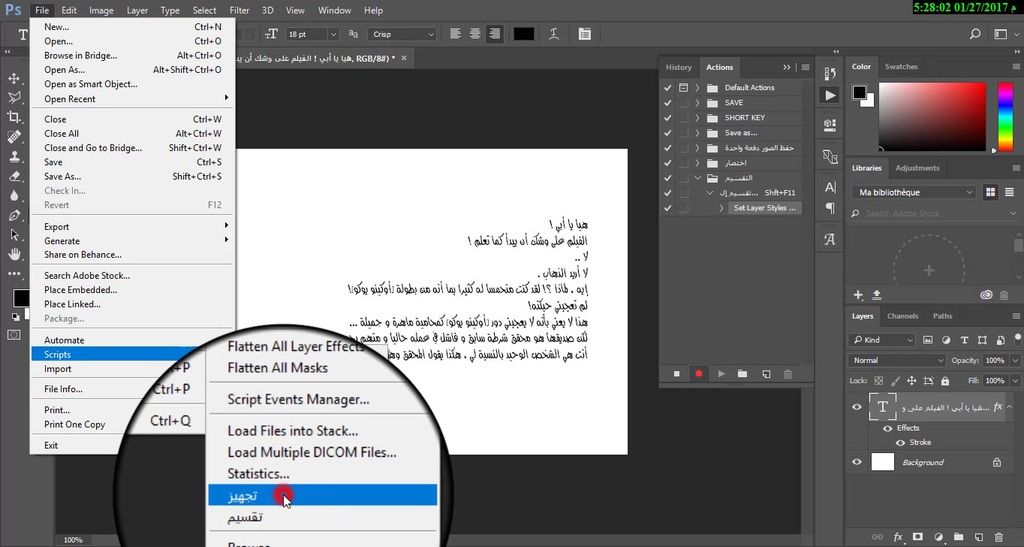1024x547 pixels.
Task: Switch to the Channels tab
Action: click(903, 316)
